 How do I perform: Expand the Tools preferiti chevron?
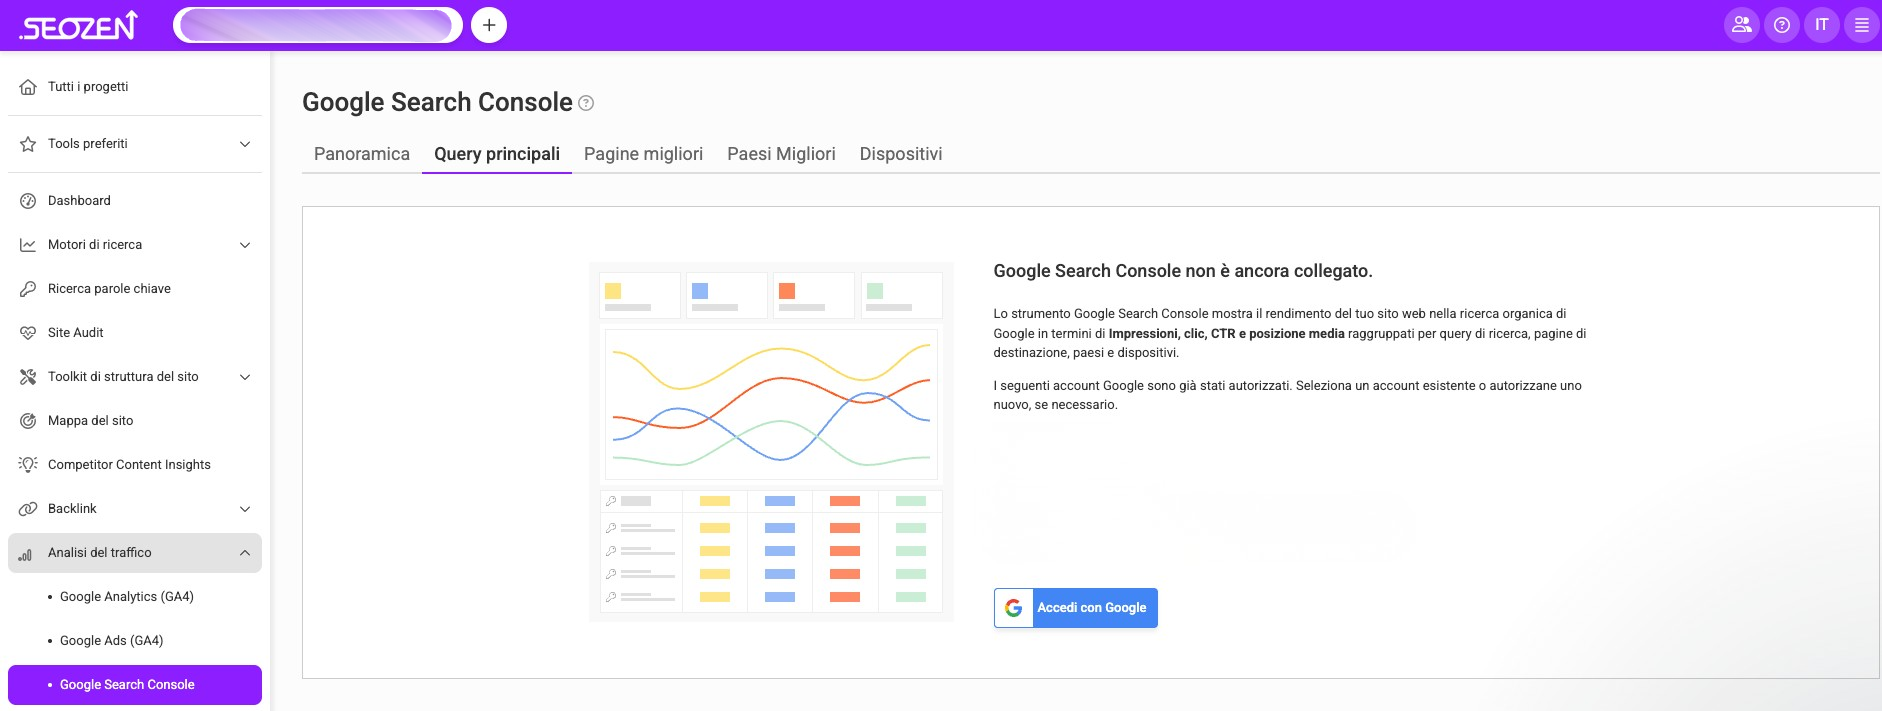[245, 144]
